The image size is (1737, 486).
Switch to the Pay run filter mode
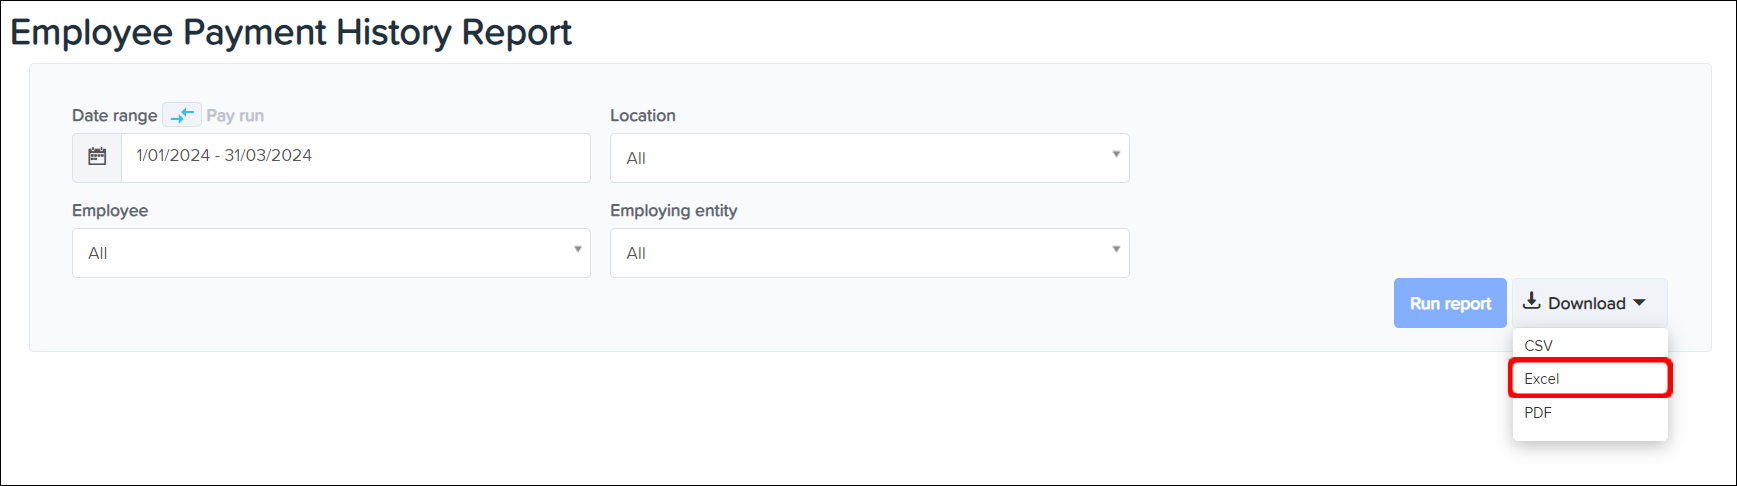click(235, 116)
